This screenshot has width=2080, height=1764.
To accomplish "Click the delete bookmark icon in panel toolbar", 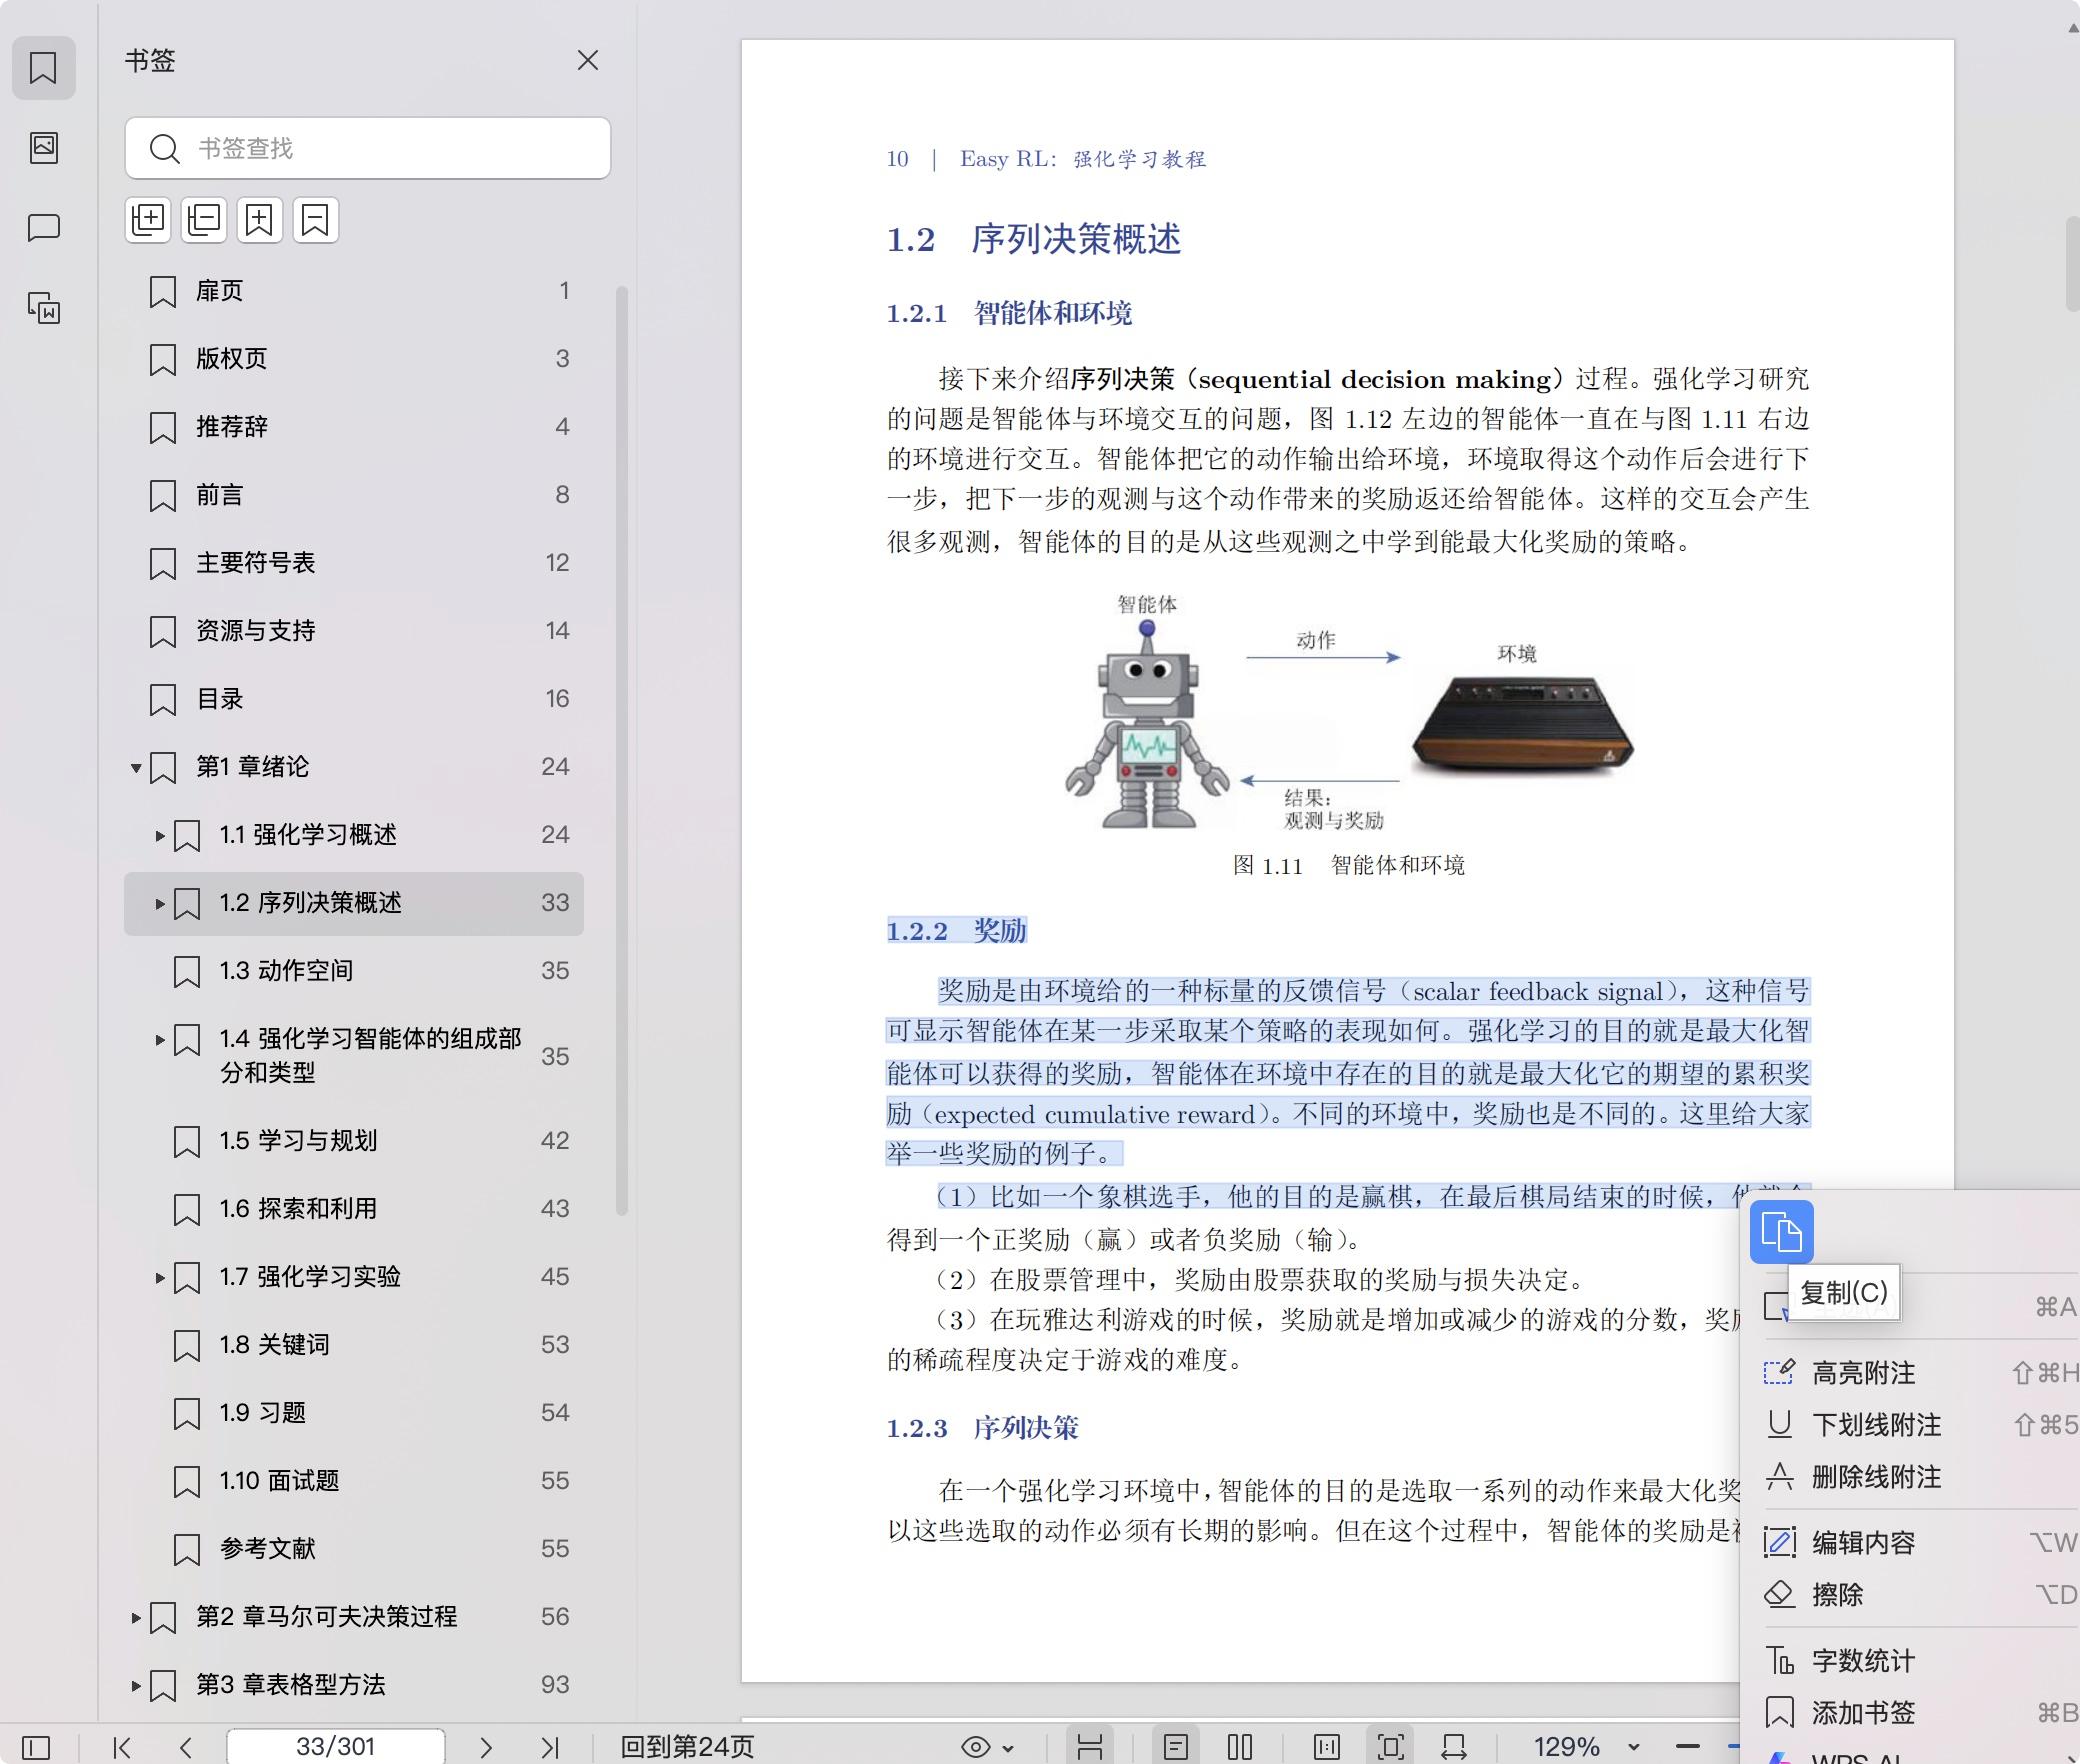I will [316, 220].
